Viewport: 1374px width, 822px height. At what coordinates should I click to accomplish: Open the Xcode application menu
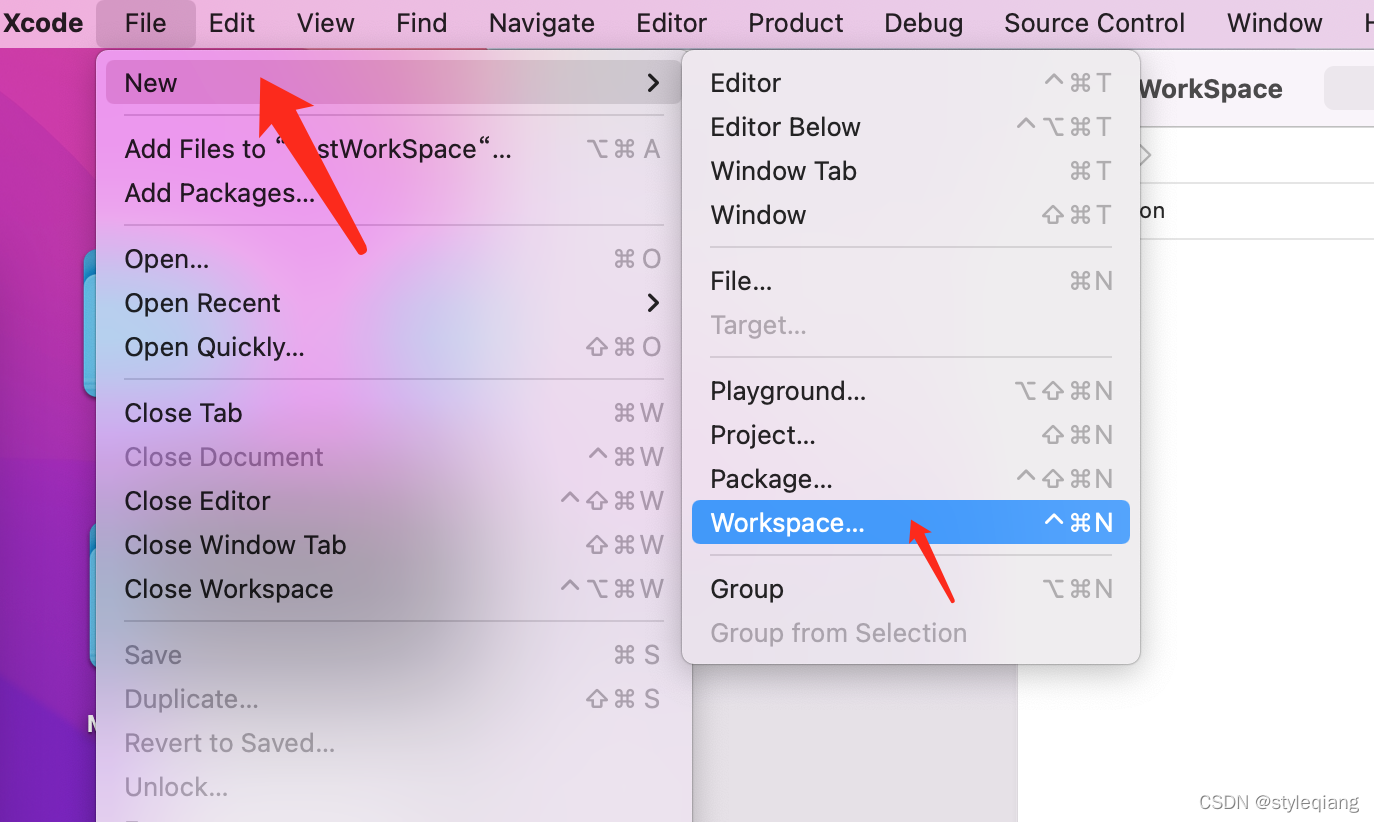click(x=43, y=23)
